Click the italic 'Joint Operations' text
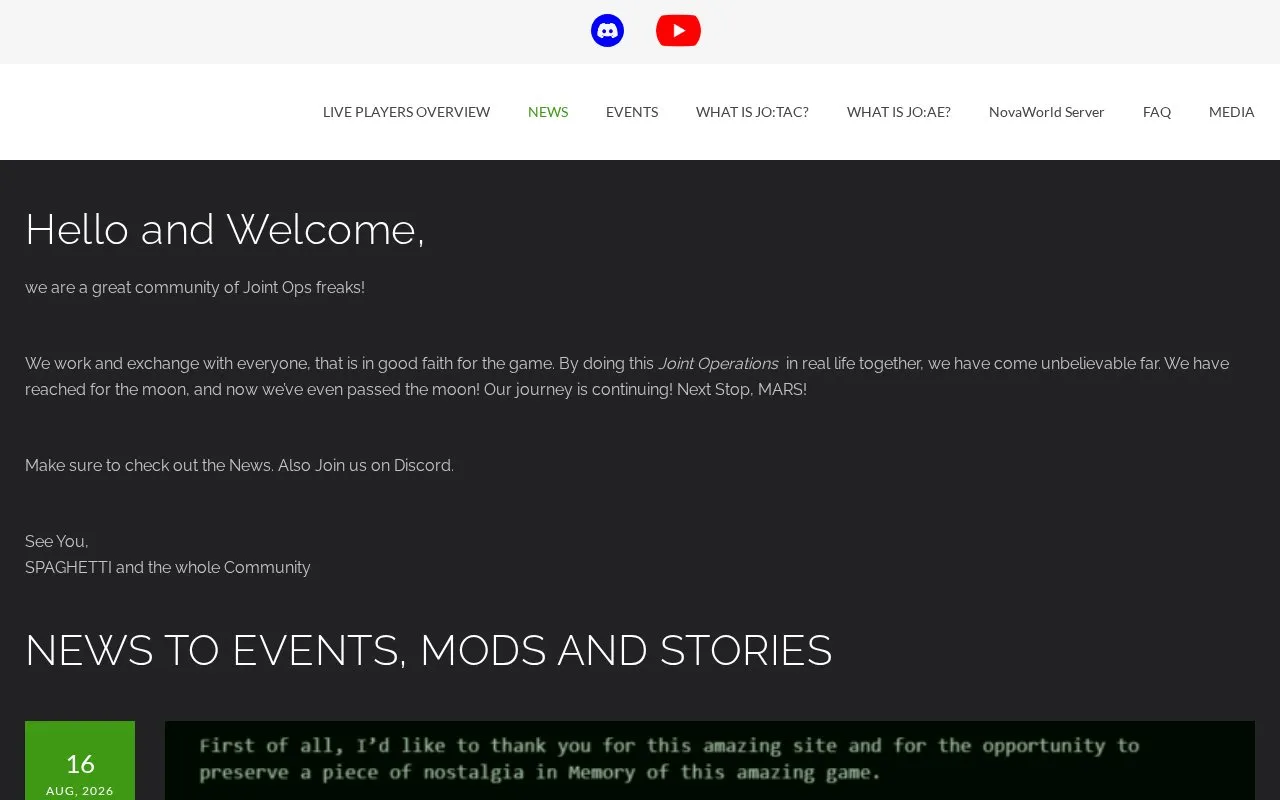The width and height of the screenshot is (1280, 800). pyautogui.click(x=718, y=364)
